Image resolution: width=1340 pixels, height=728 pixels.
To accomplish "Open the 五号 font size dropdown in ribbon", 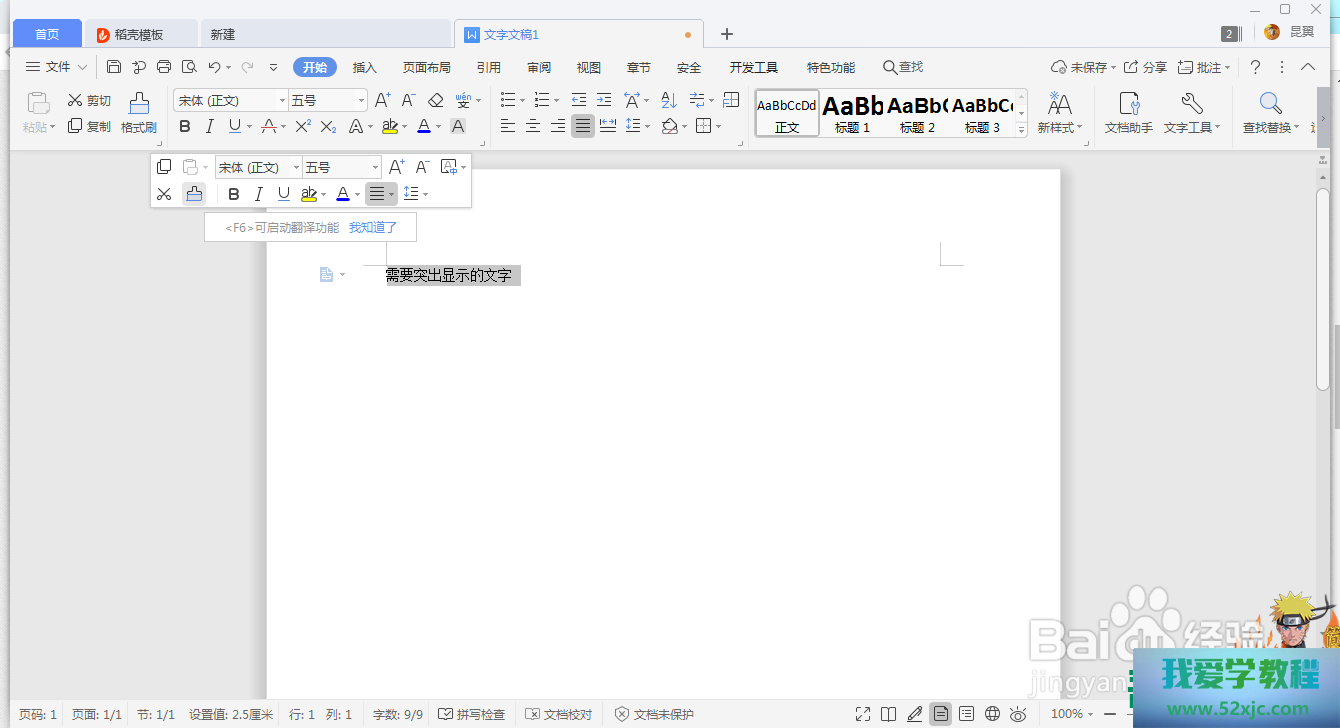I will (361, 100).
